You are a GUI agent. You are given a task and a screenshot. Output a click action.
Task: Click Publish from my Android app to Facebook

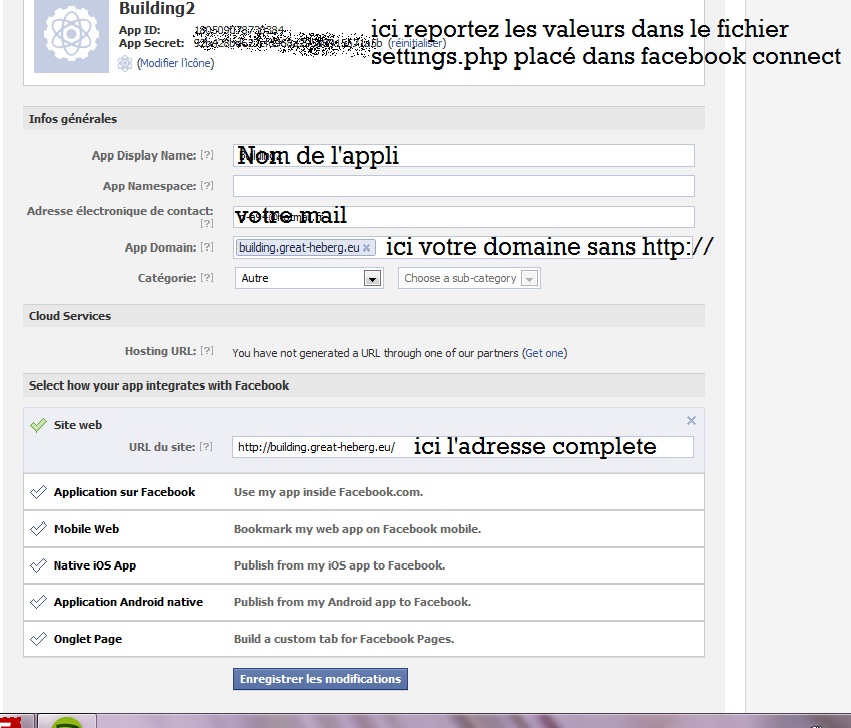click(352, 602)
